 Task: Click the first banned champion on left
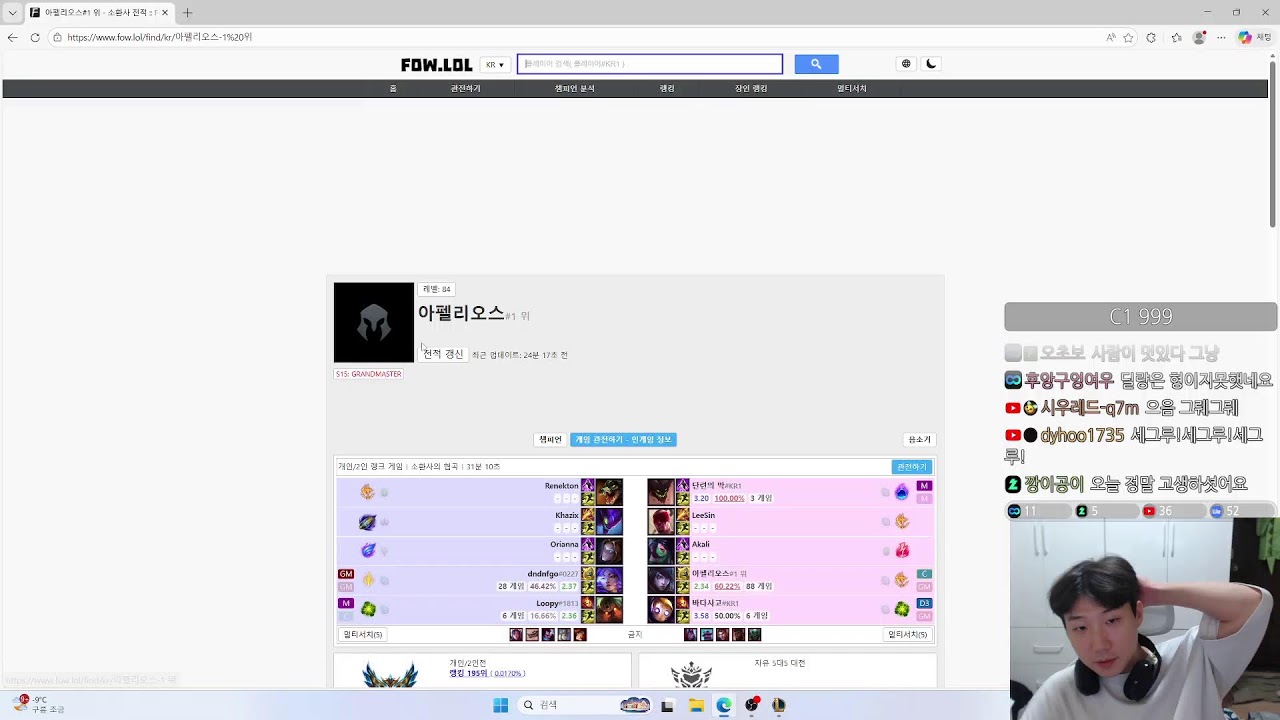point(516,635)
